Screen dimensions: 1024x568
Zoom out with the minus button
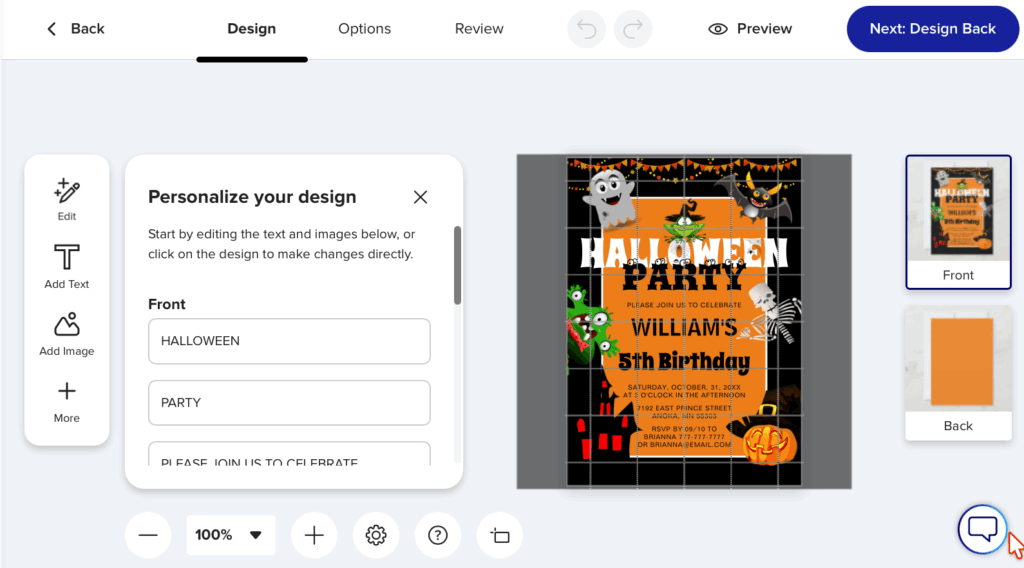click(148, 535)
